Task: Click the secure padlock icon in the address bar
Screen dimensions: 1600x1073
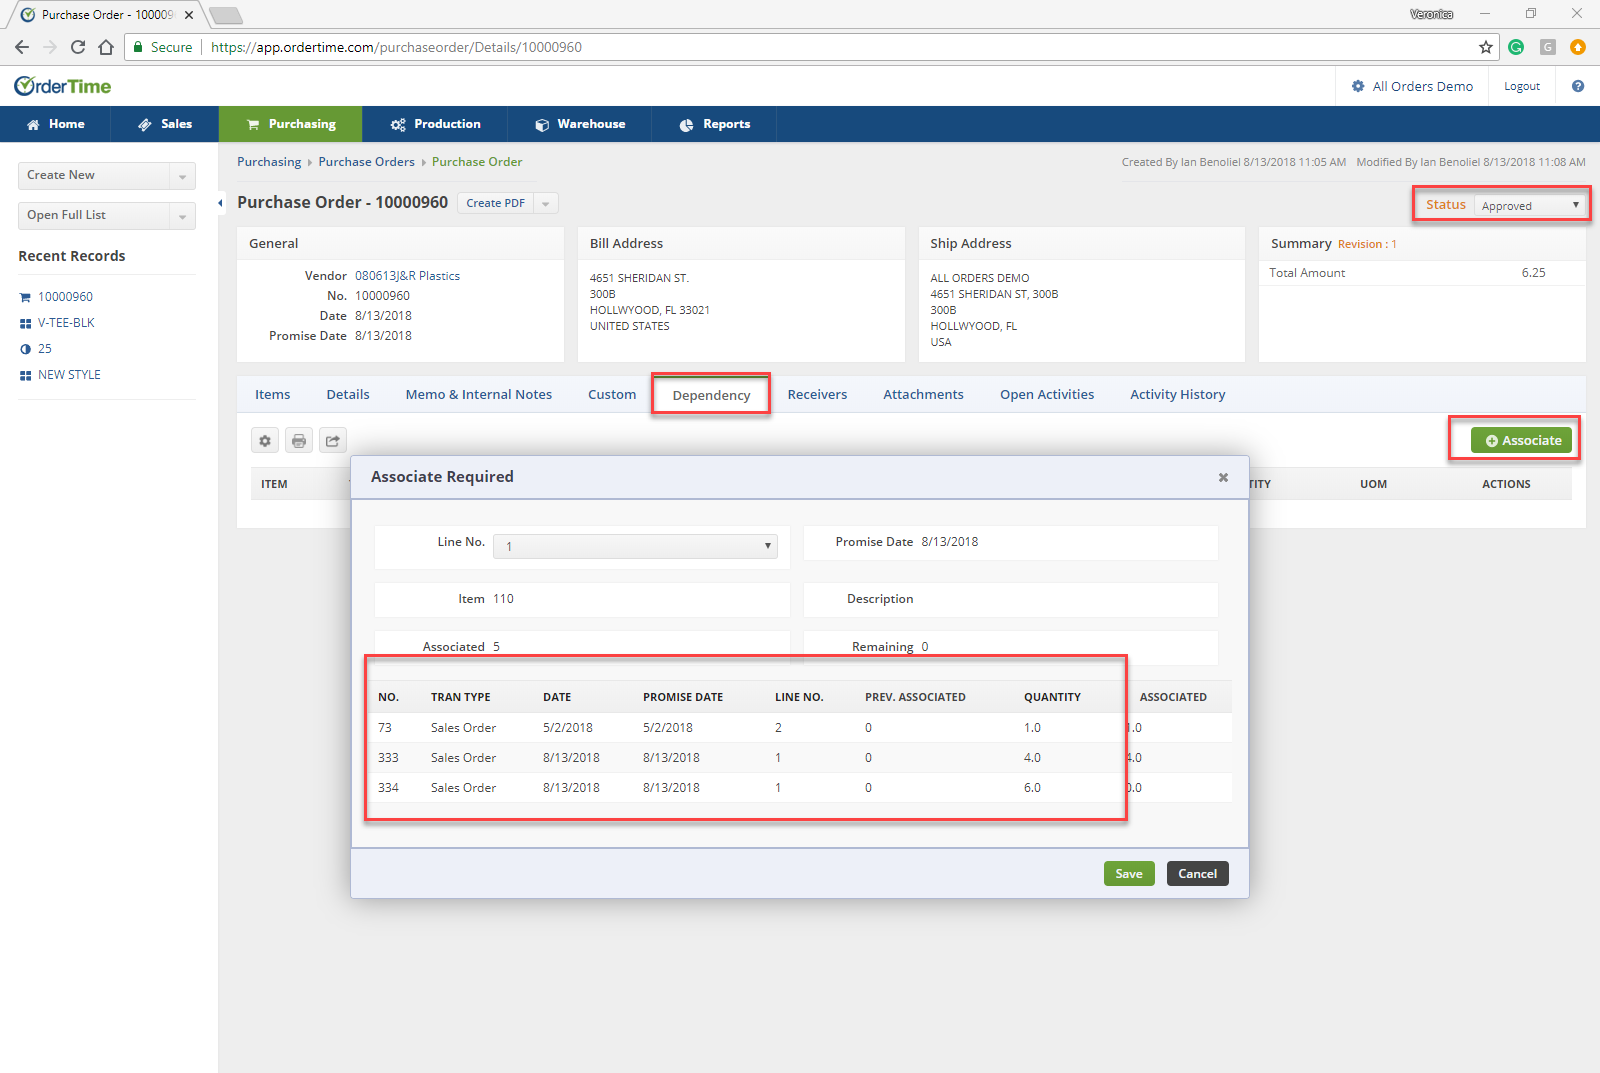Action: (138, 47)
